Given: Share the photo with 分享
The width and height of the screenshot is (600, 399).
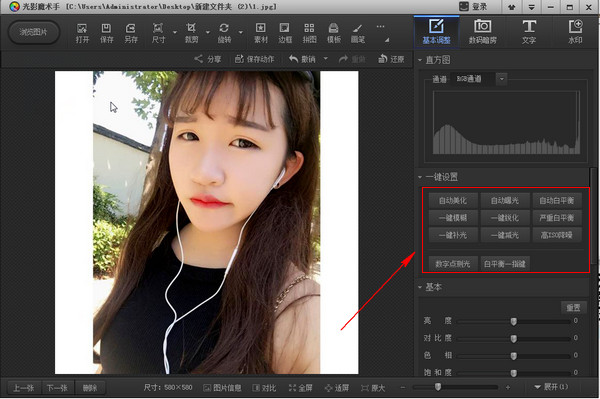Looking at the screenshot, I should pyautogui.click(x=208, y=59).
